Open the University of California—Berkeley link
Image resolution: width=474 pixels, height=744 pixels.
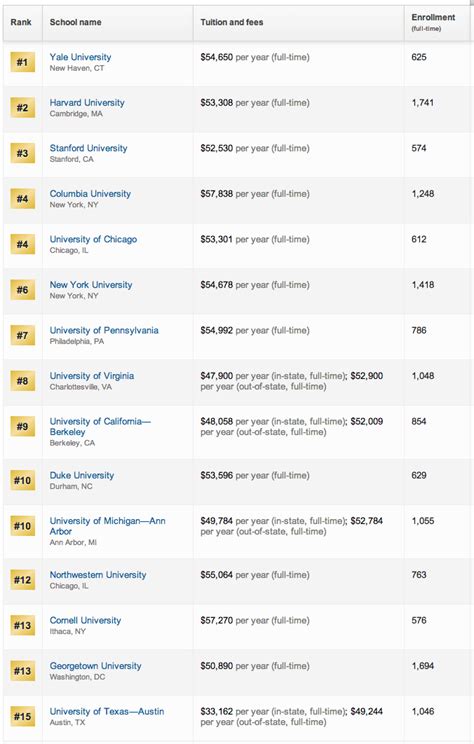pos(100,427)
